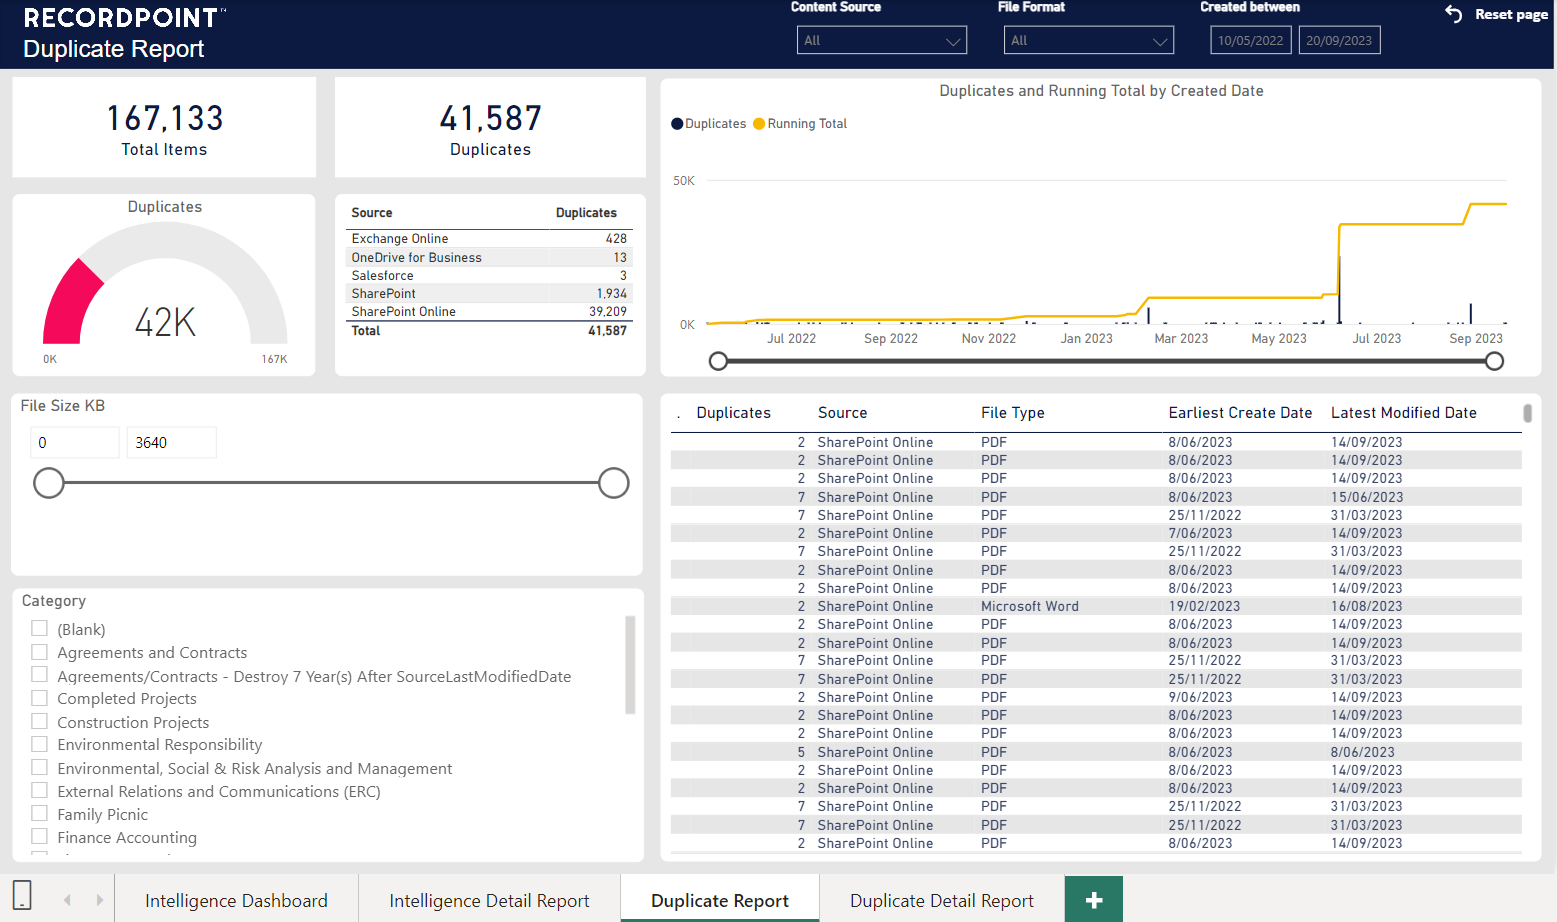Click the 19/02/2023 earliest create date cell
1557x922 pixels.
click(x=1204, y=606)
